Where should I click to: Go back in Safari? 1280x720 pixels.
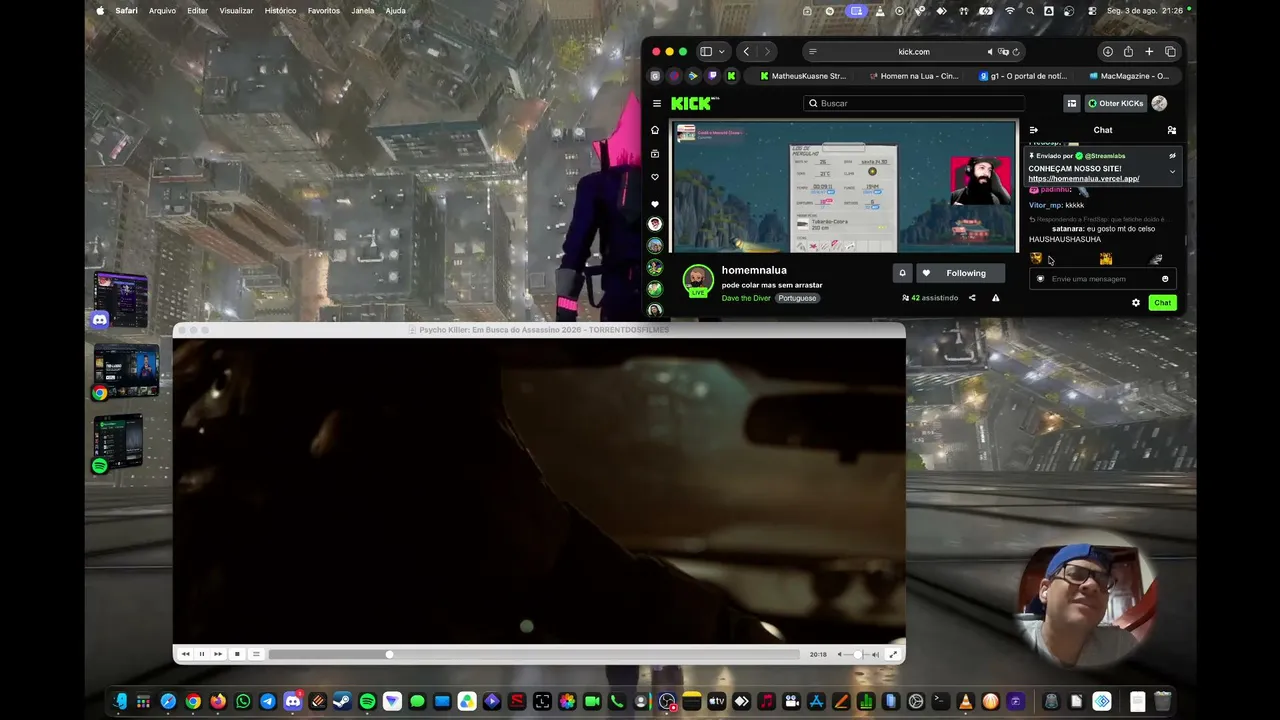[746, 52]
